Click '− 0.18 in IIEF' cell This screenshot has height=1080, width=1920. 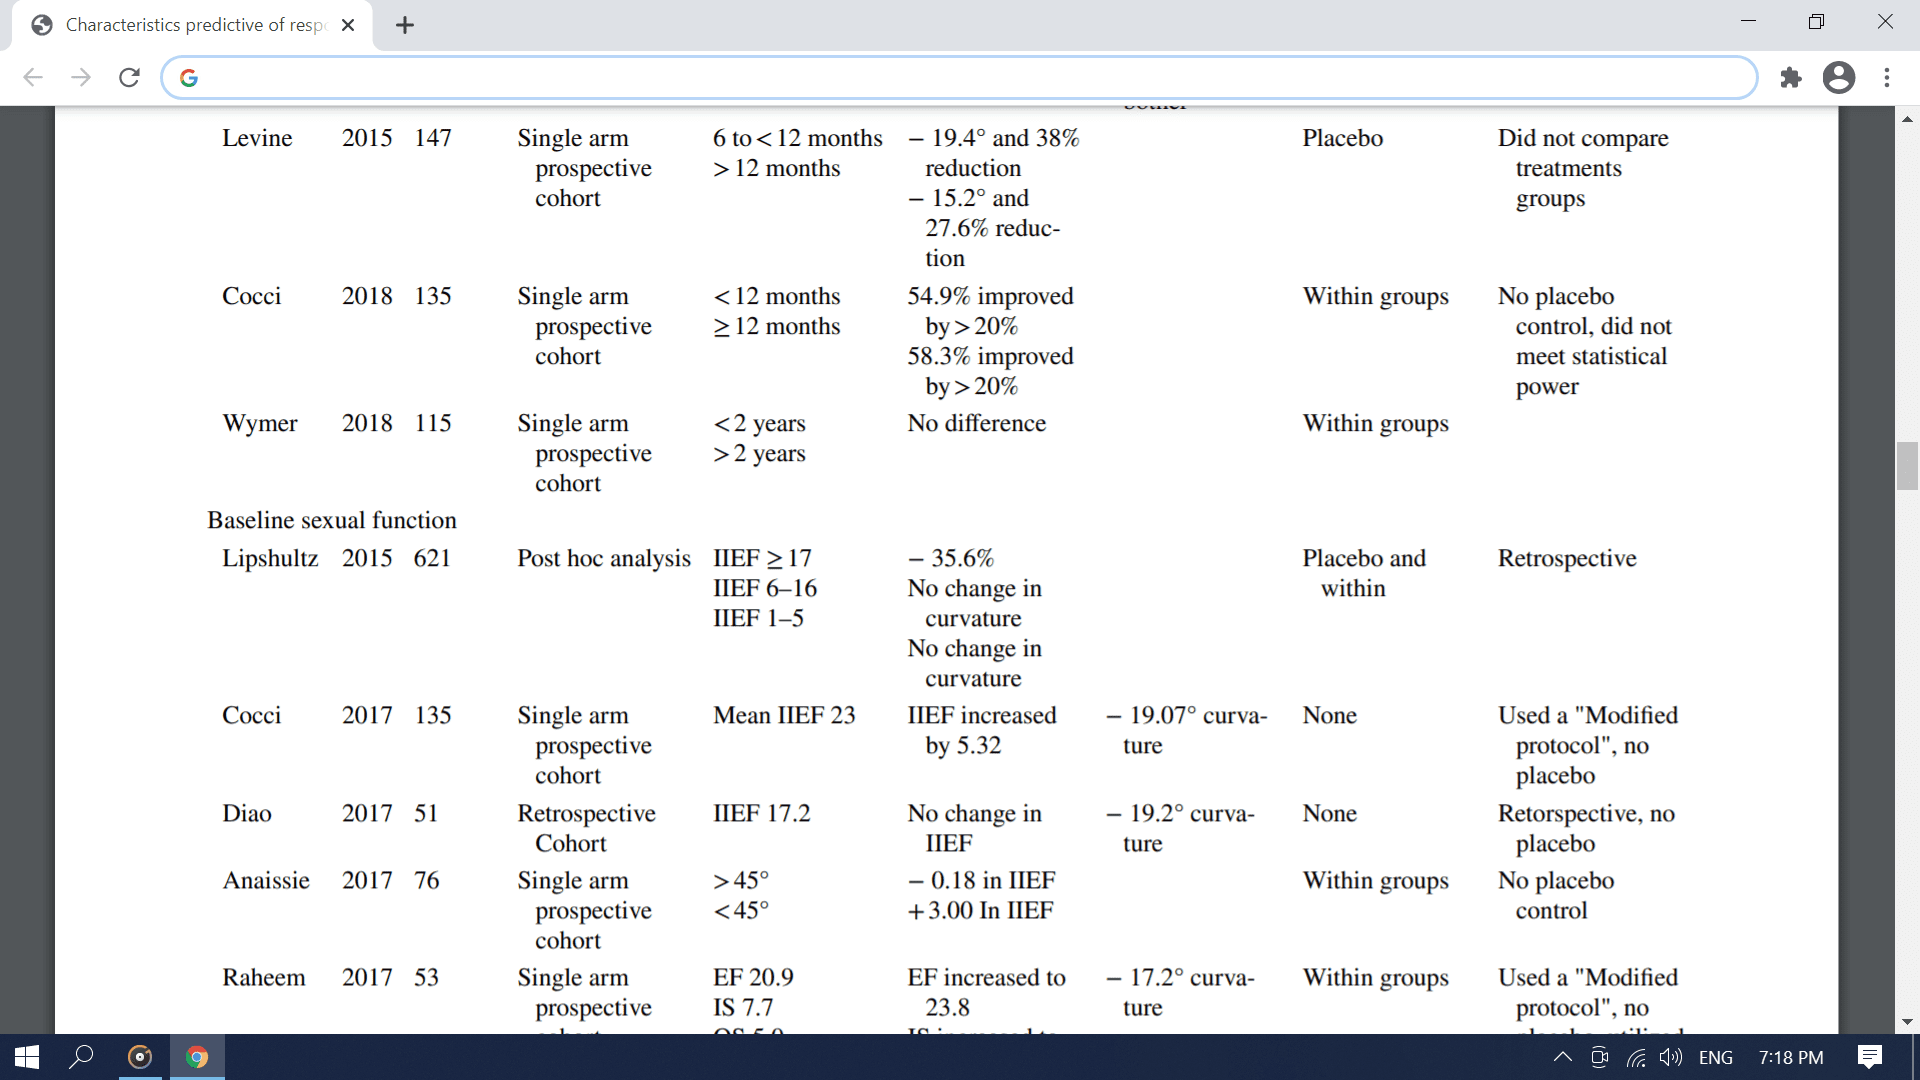pos(982,881)
